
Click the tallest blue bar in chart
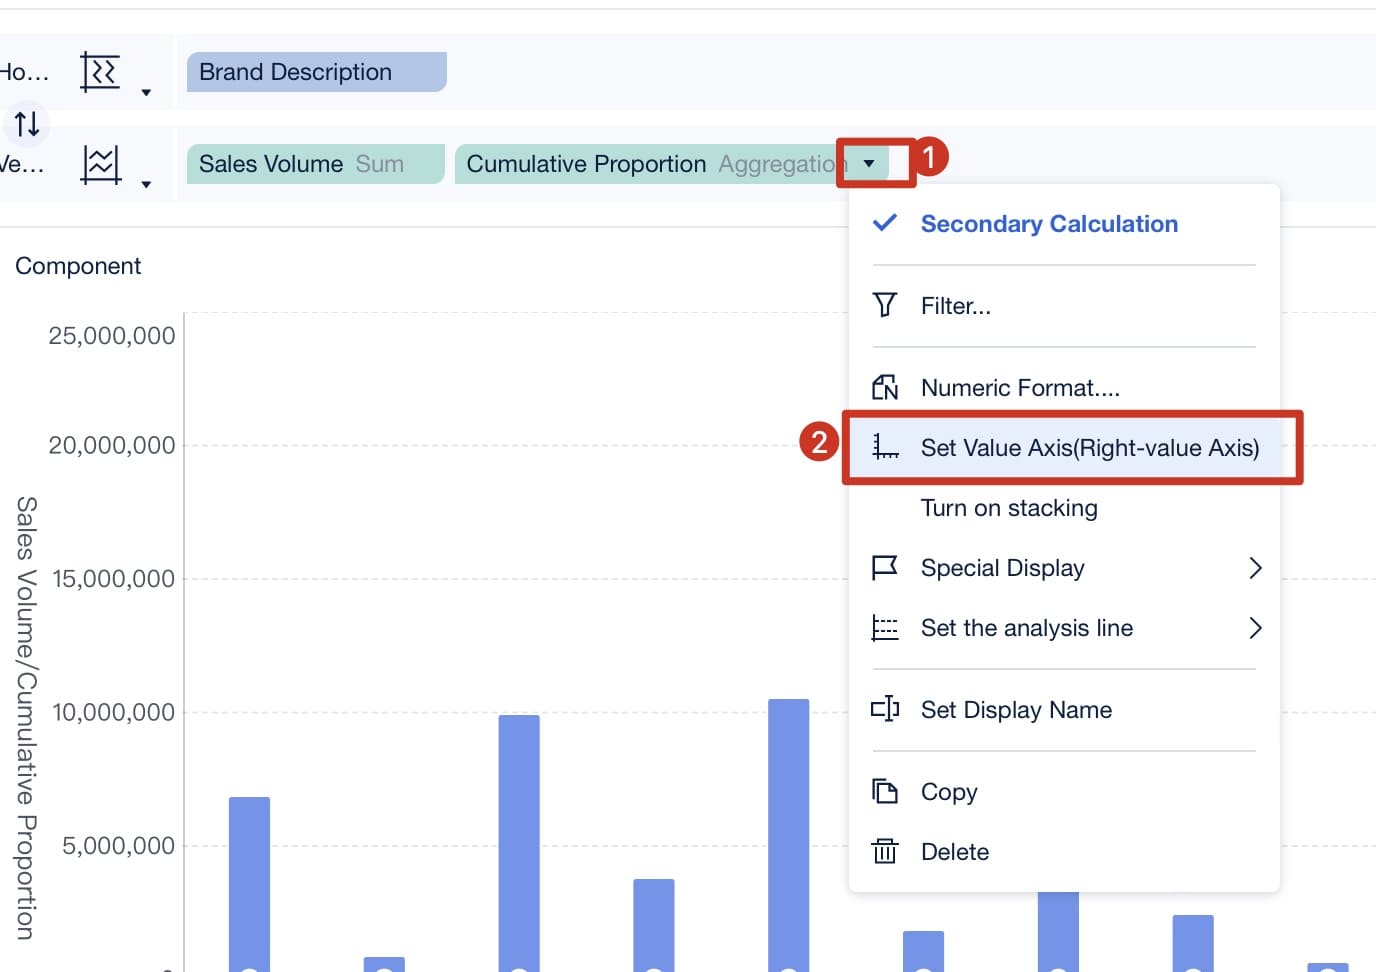coord(788,835)
